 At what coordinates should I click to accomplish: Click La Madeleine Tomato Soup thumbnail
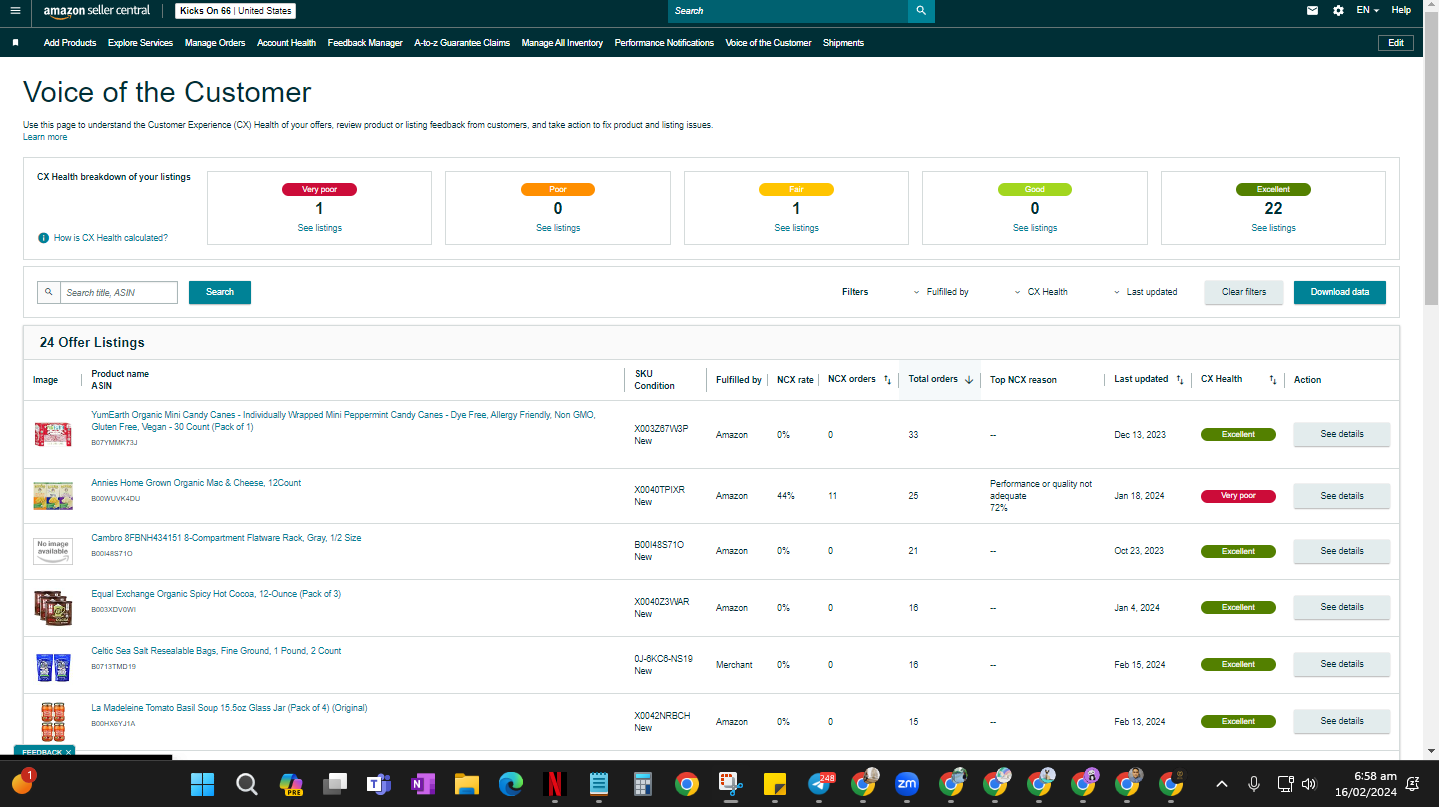[53, 721]
